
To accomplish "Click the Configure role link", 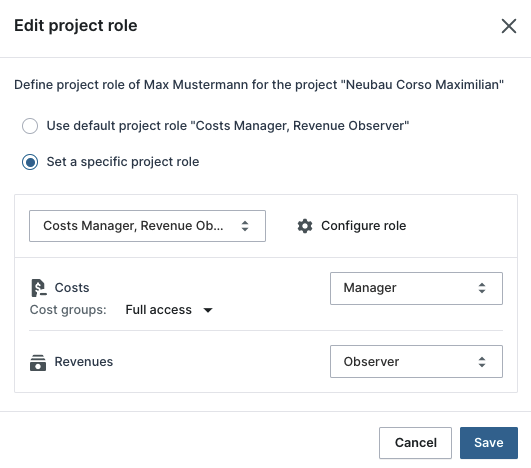I will coord(363,226).
